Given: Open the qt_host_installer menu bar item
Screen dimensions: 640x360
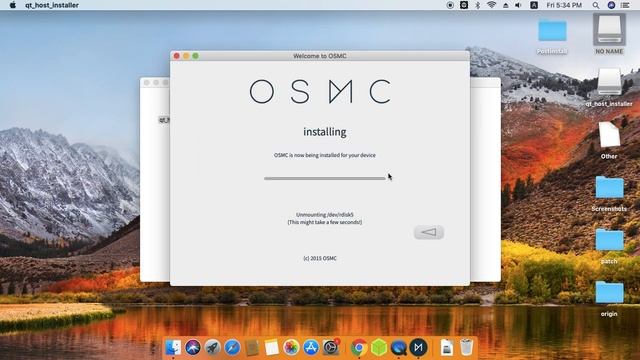Looking at the screenshot, I should [x=52, y=5].
